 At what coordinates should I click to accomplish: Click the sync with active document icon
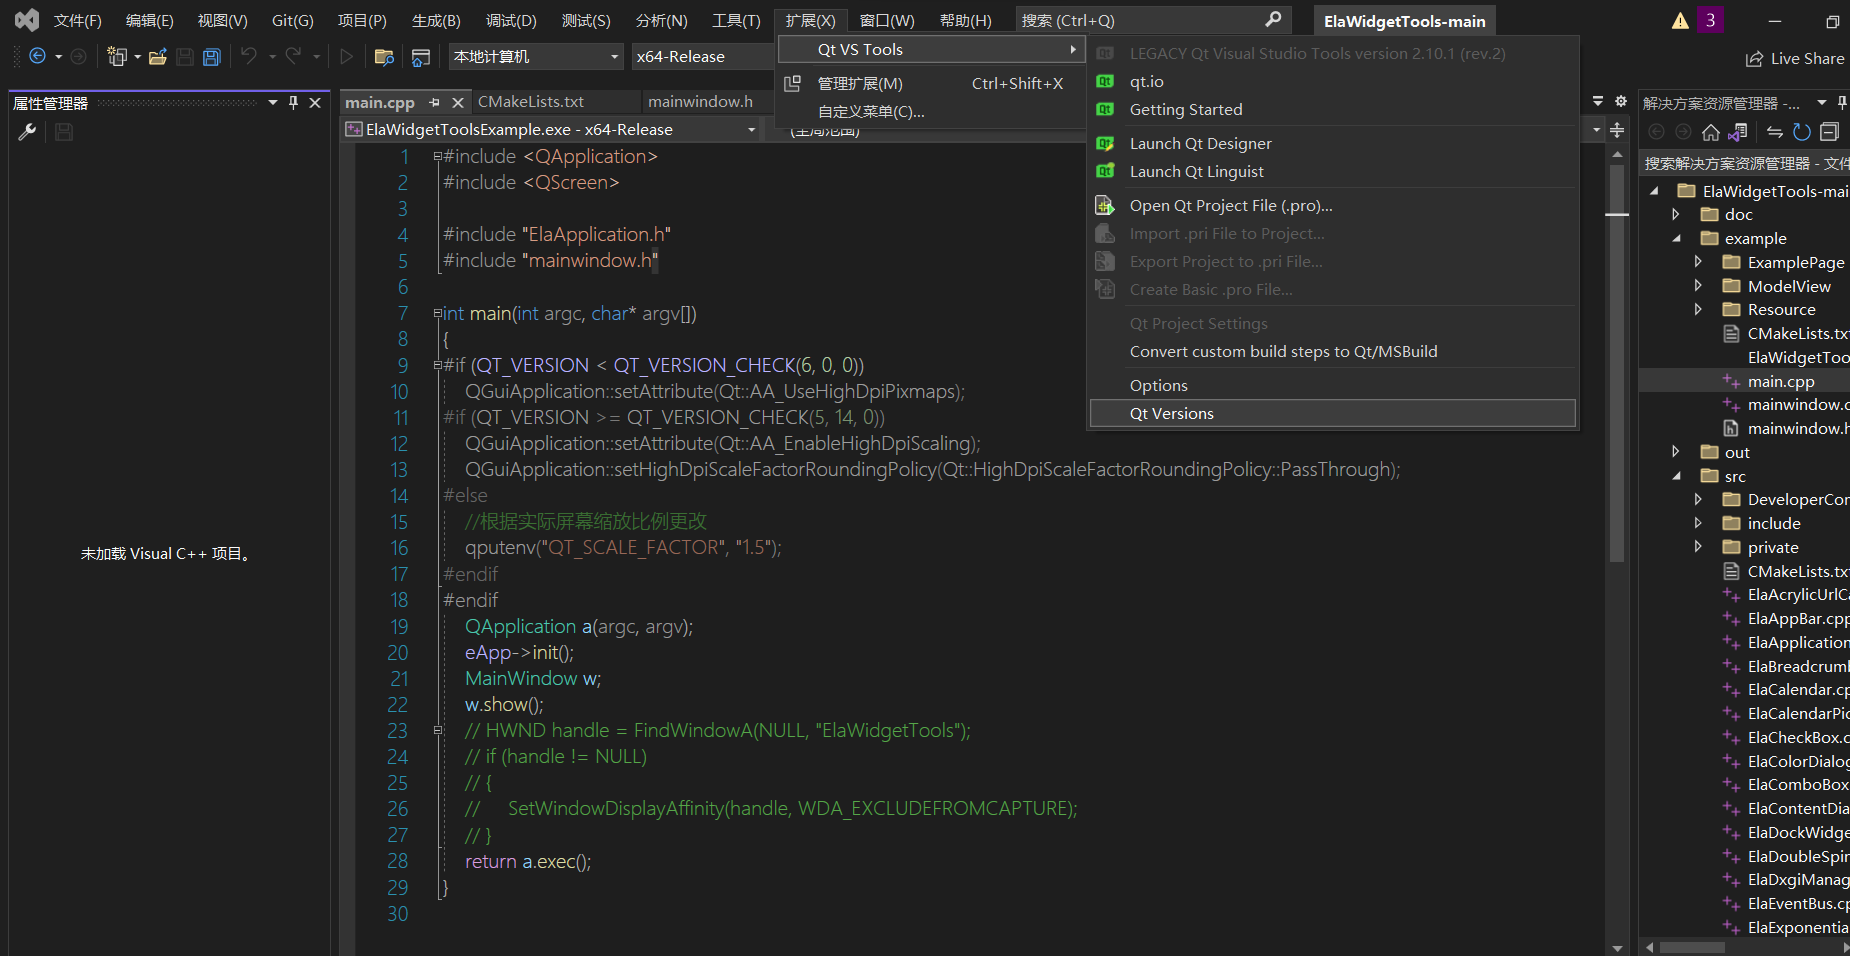pyautogui.click(x=1775, y=132)
